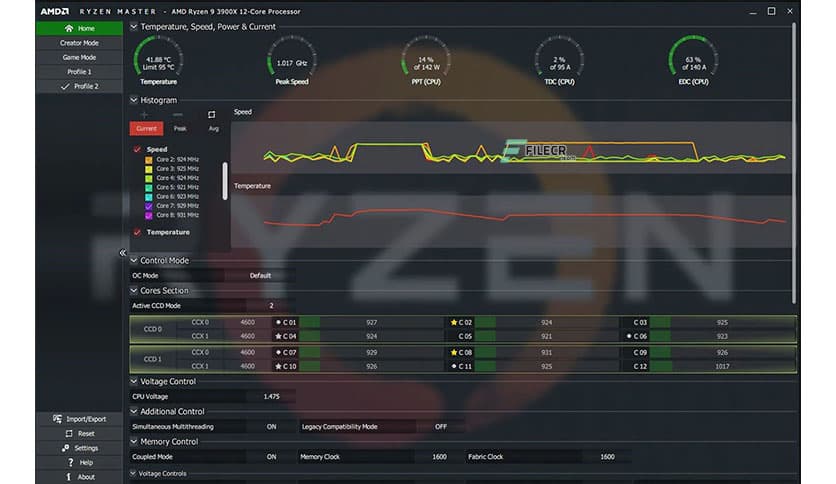Image resolution: width=836 pixels, height=484 pixels.
Task: Click the C 08 gold star icon
Action: [x=454, y=352]
